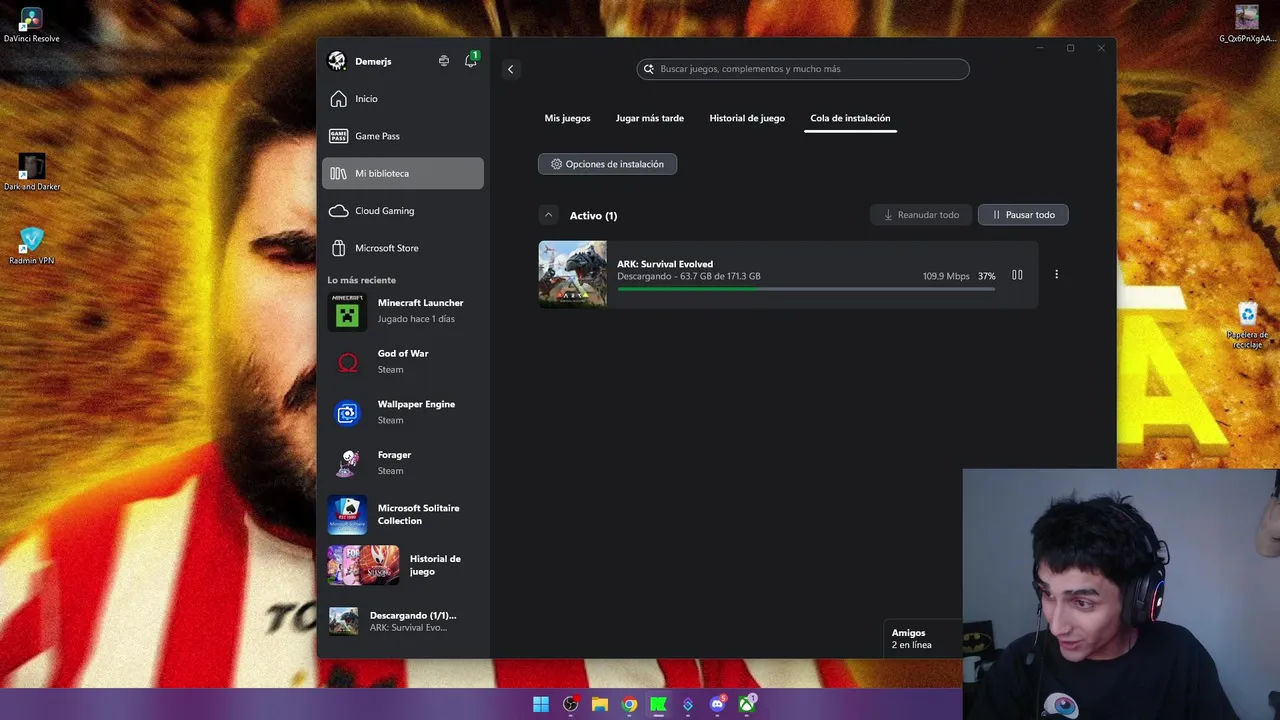The width and height of the screenshot is (1280, 720).
Task: Open Inicio in the sidebar
Action: tap(403, 99)
